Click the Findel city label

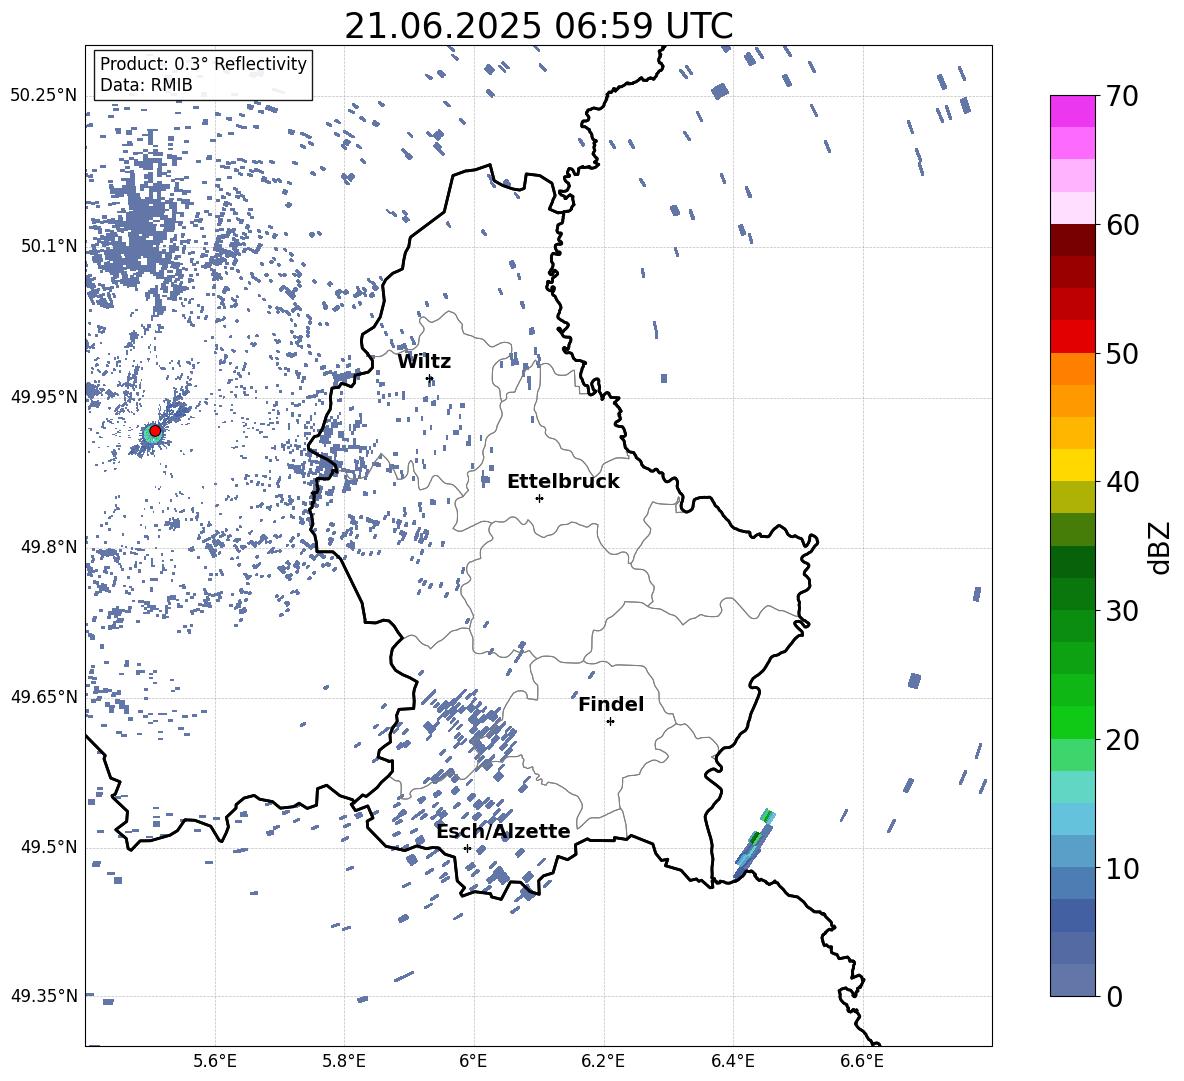pos(611,704)
